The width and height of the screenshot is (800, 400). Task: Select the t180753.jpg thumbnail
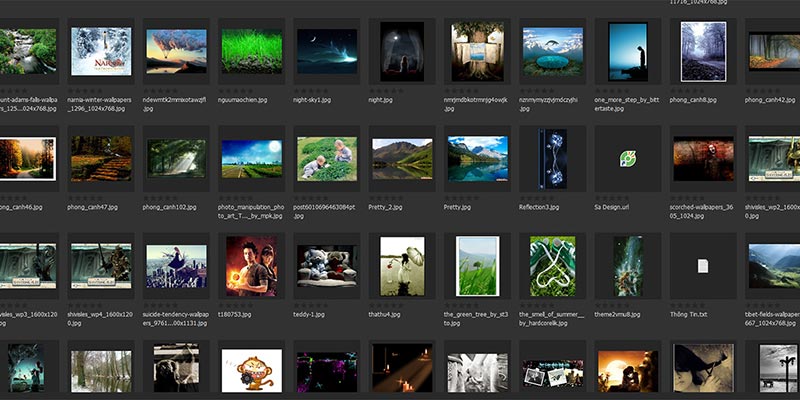pyautogui.click(x=252, y=266)
